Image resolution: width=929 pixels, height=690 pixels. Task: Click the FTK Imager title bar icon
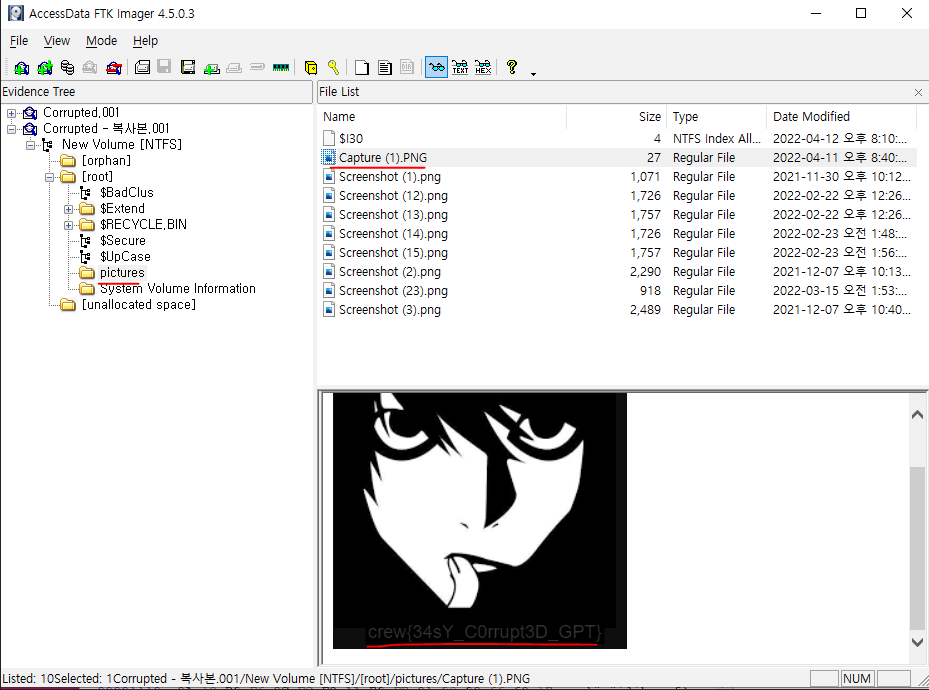pyautogui.click(x=16, y=13)
